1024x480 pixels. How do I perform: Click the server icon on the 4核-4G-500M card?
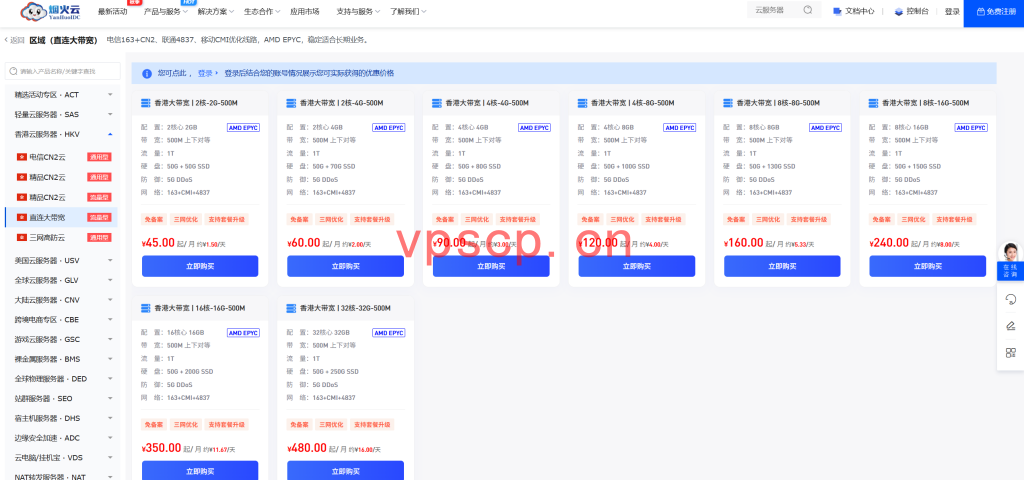click(x=437, y=103)
